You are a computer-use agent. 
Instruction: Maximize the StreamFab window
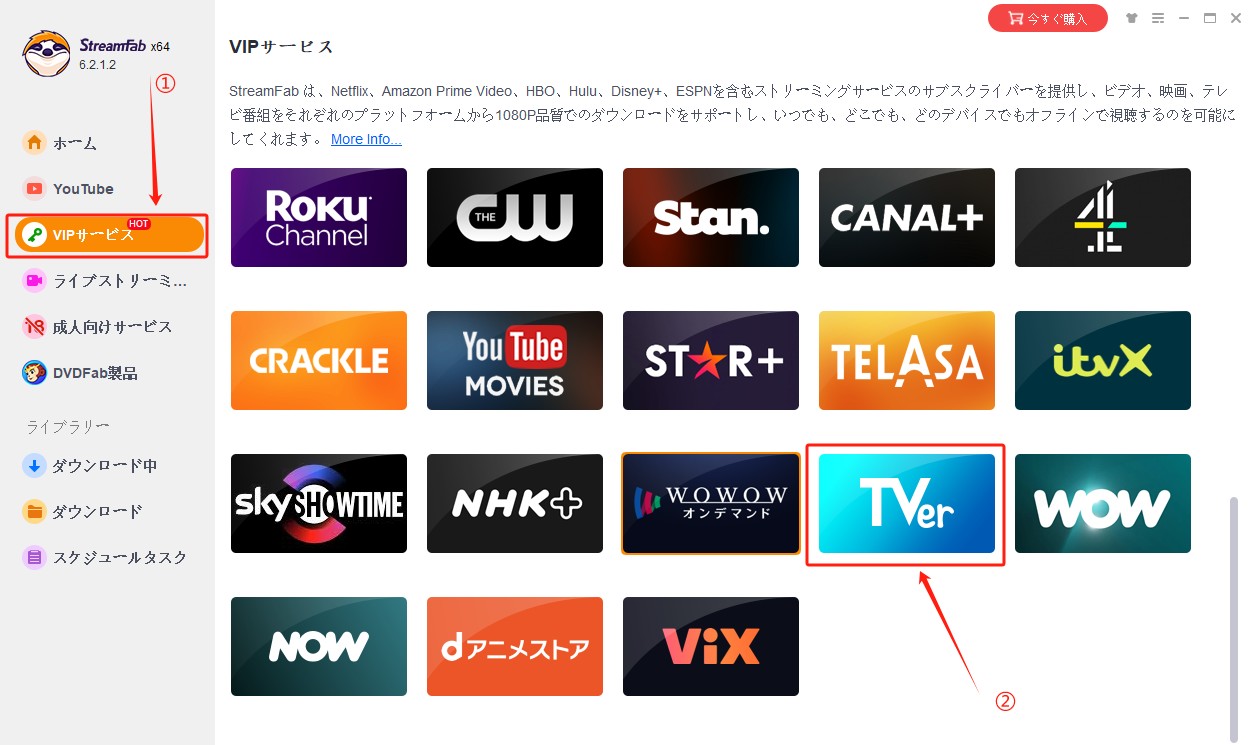tap(1210, 18)
